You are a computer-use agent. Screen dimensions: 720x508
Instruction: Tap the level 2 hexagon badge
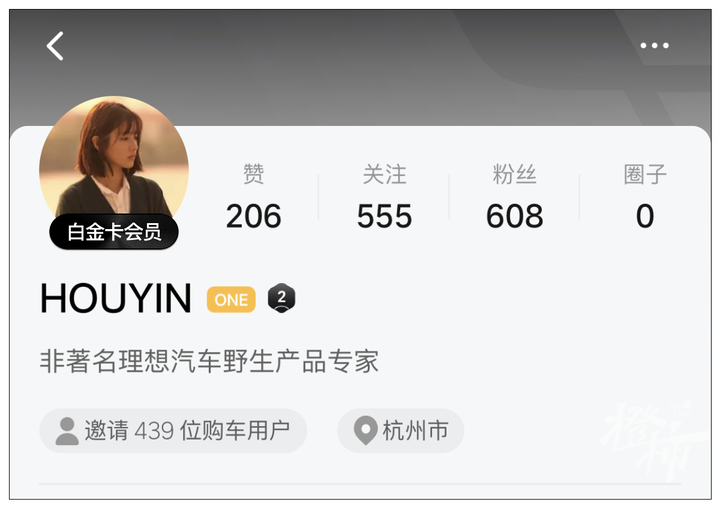point(281,298)
